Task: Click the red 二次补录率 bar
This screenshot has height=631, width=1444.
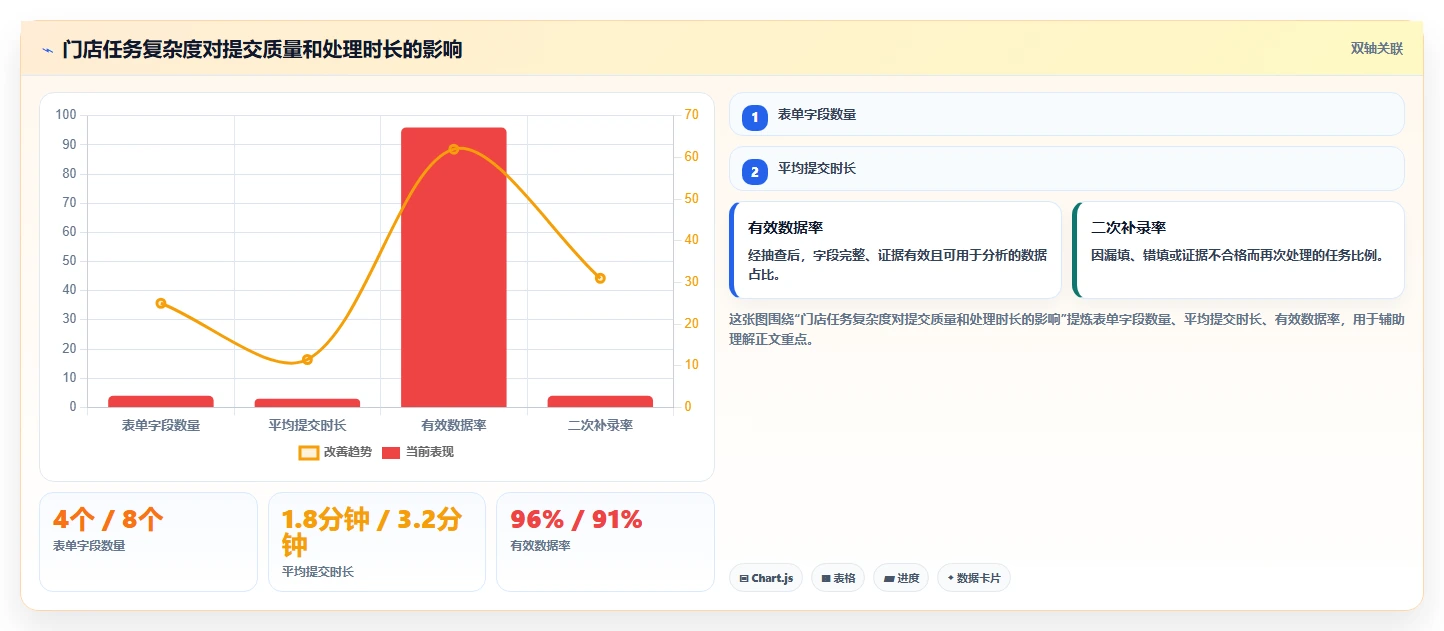Action: point(600,401)
